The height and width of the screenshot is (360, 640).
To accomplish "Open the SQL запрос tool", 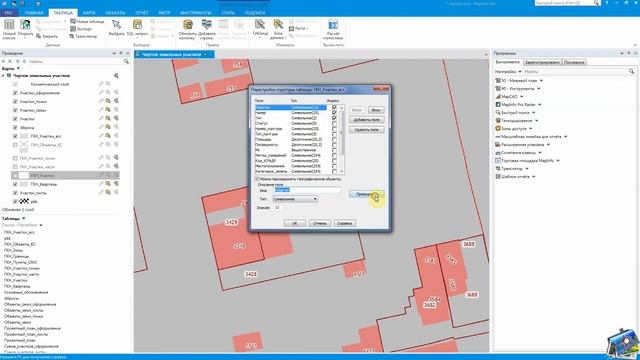I will pos(138,24).
